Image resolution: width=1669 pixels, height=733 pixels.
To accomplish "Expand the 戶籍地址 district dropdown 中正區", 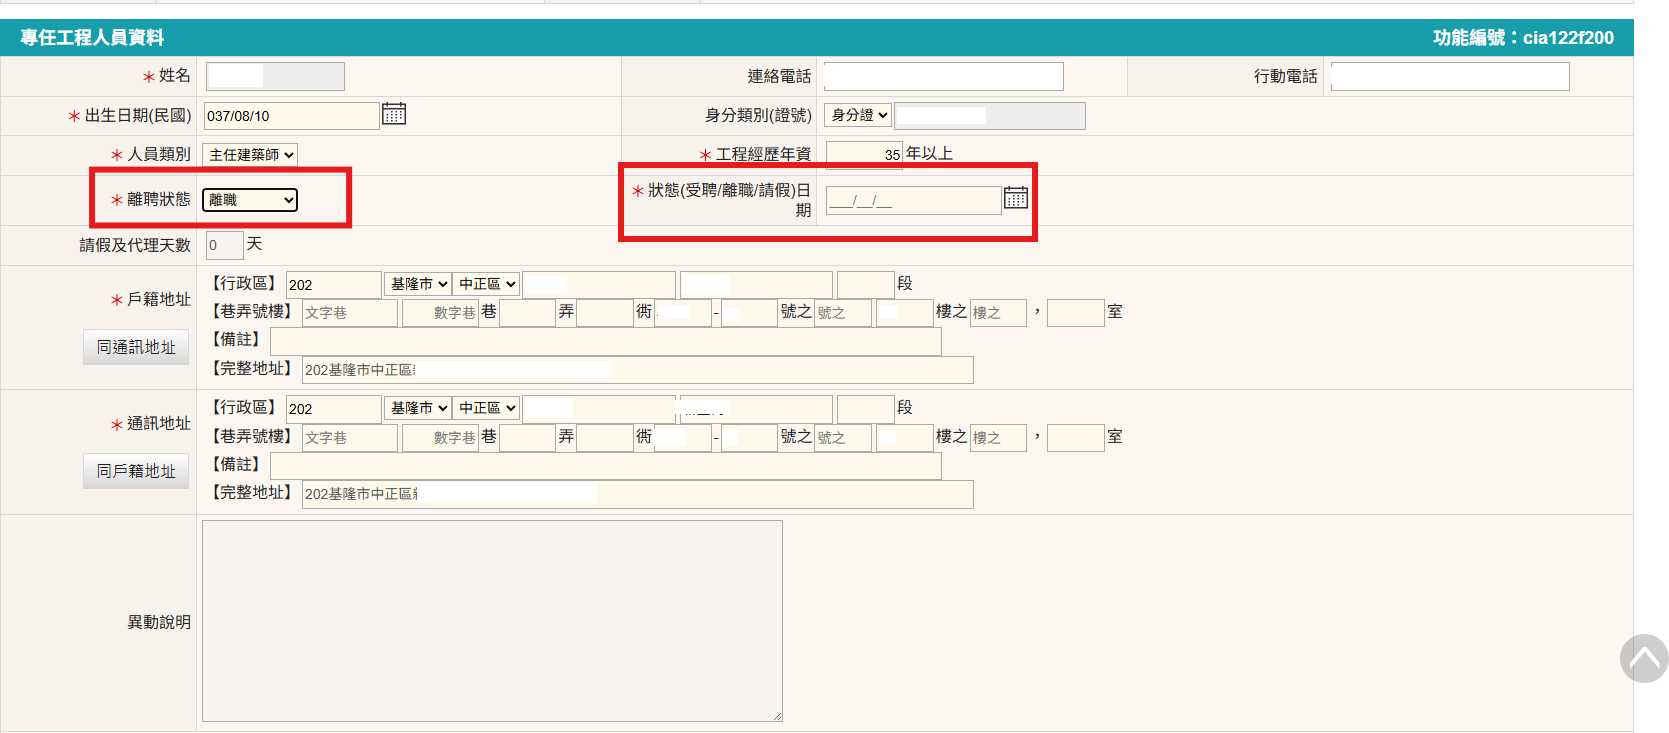I will tap(486, 285).
